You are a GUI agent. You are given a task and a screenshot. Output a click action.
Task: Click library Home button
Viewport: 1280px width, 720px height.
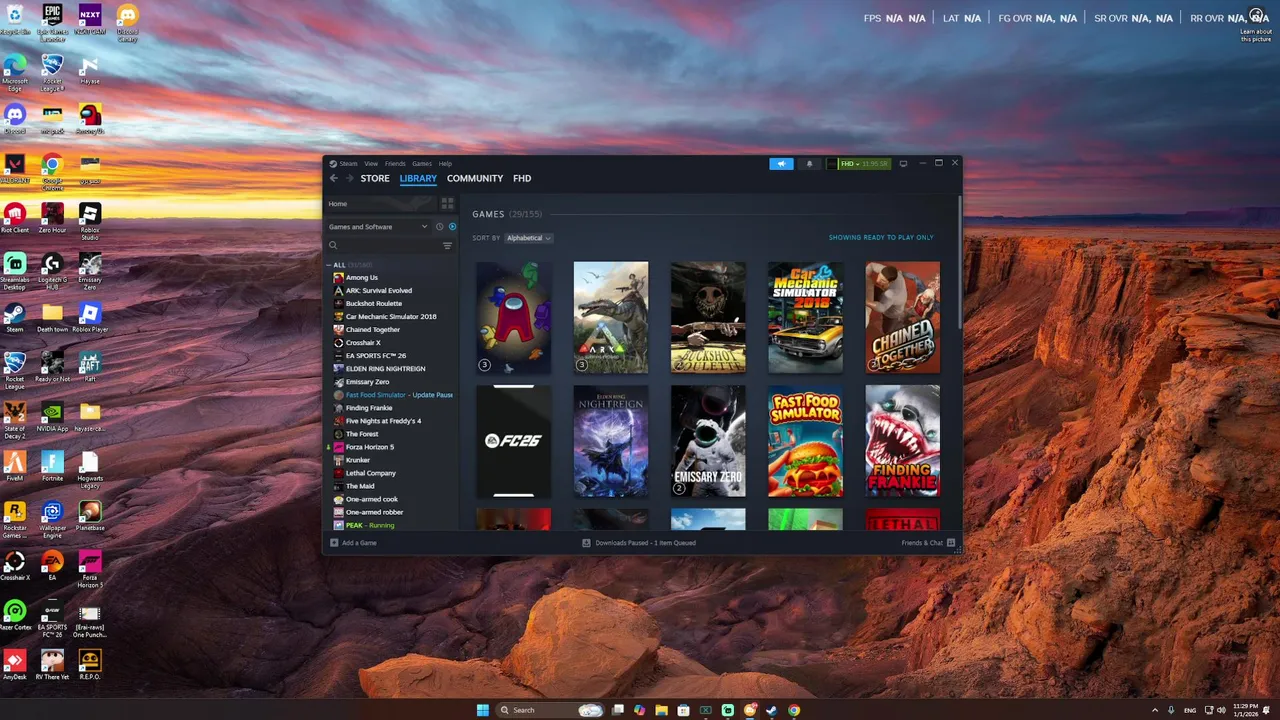point(380,203)
